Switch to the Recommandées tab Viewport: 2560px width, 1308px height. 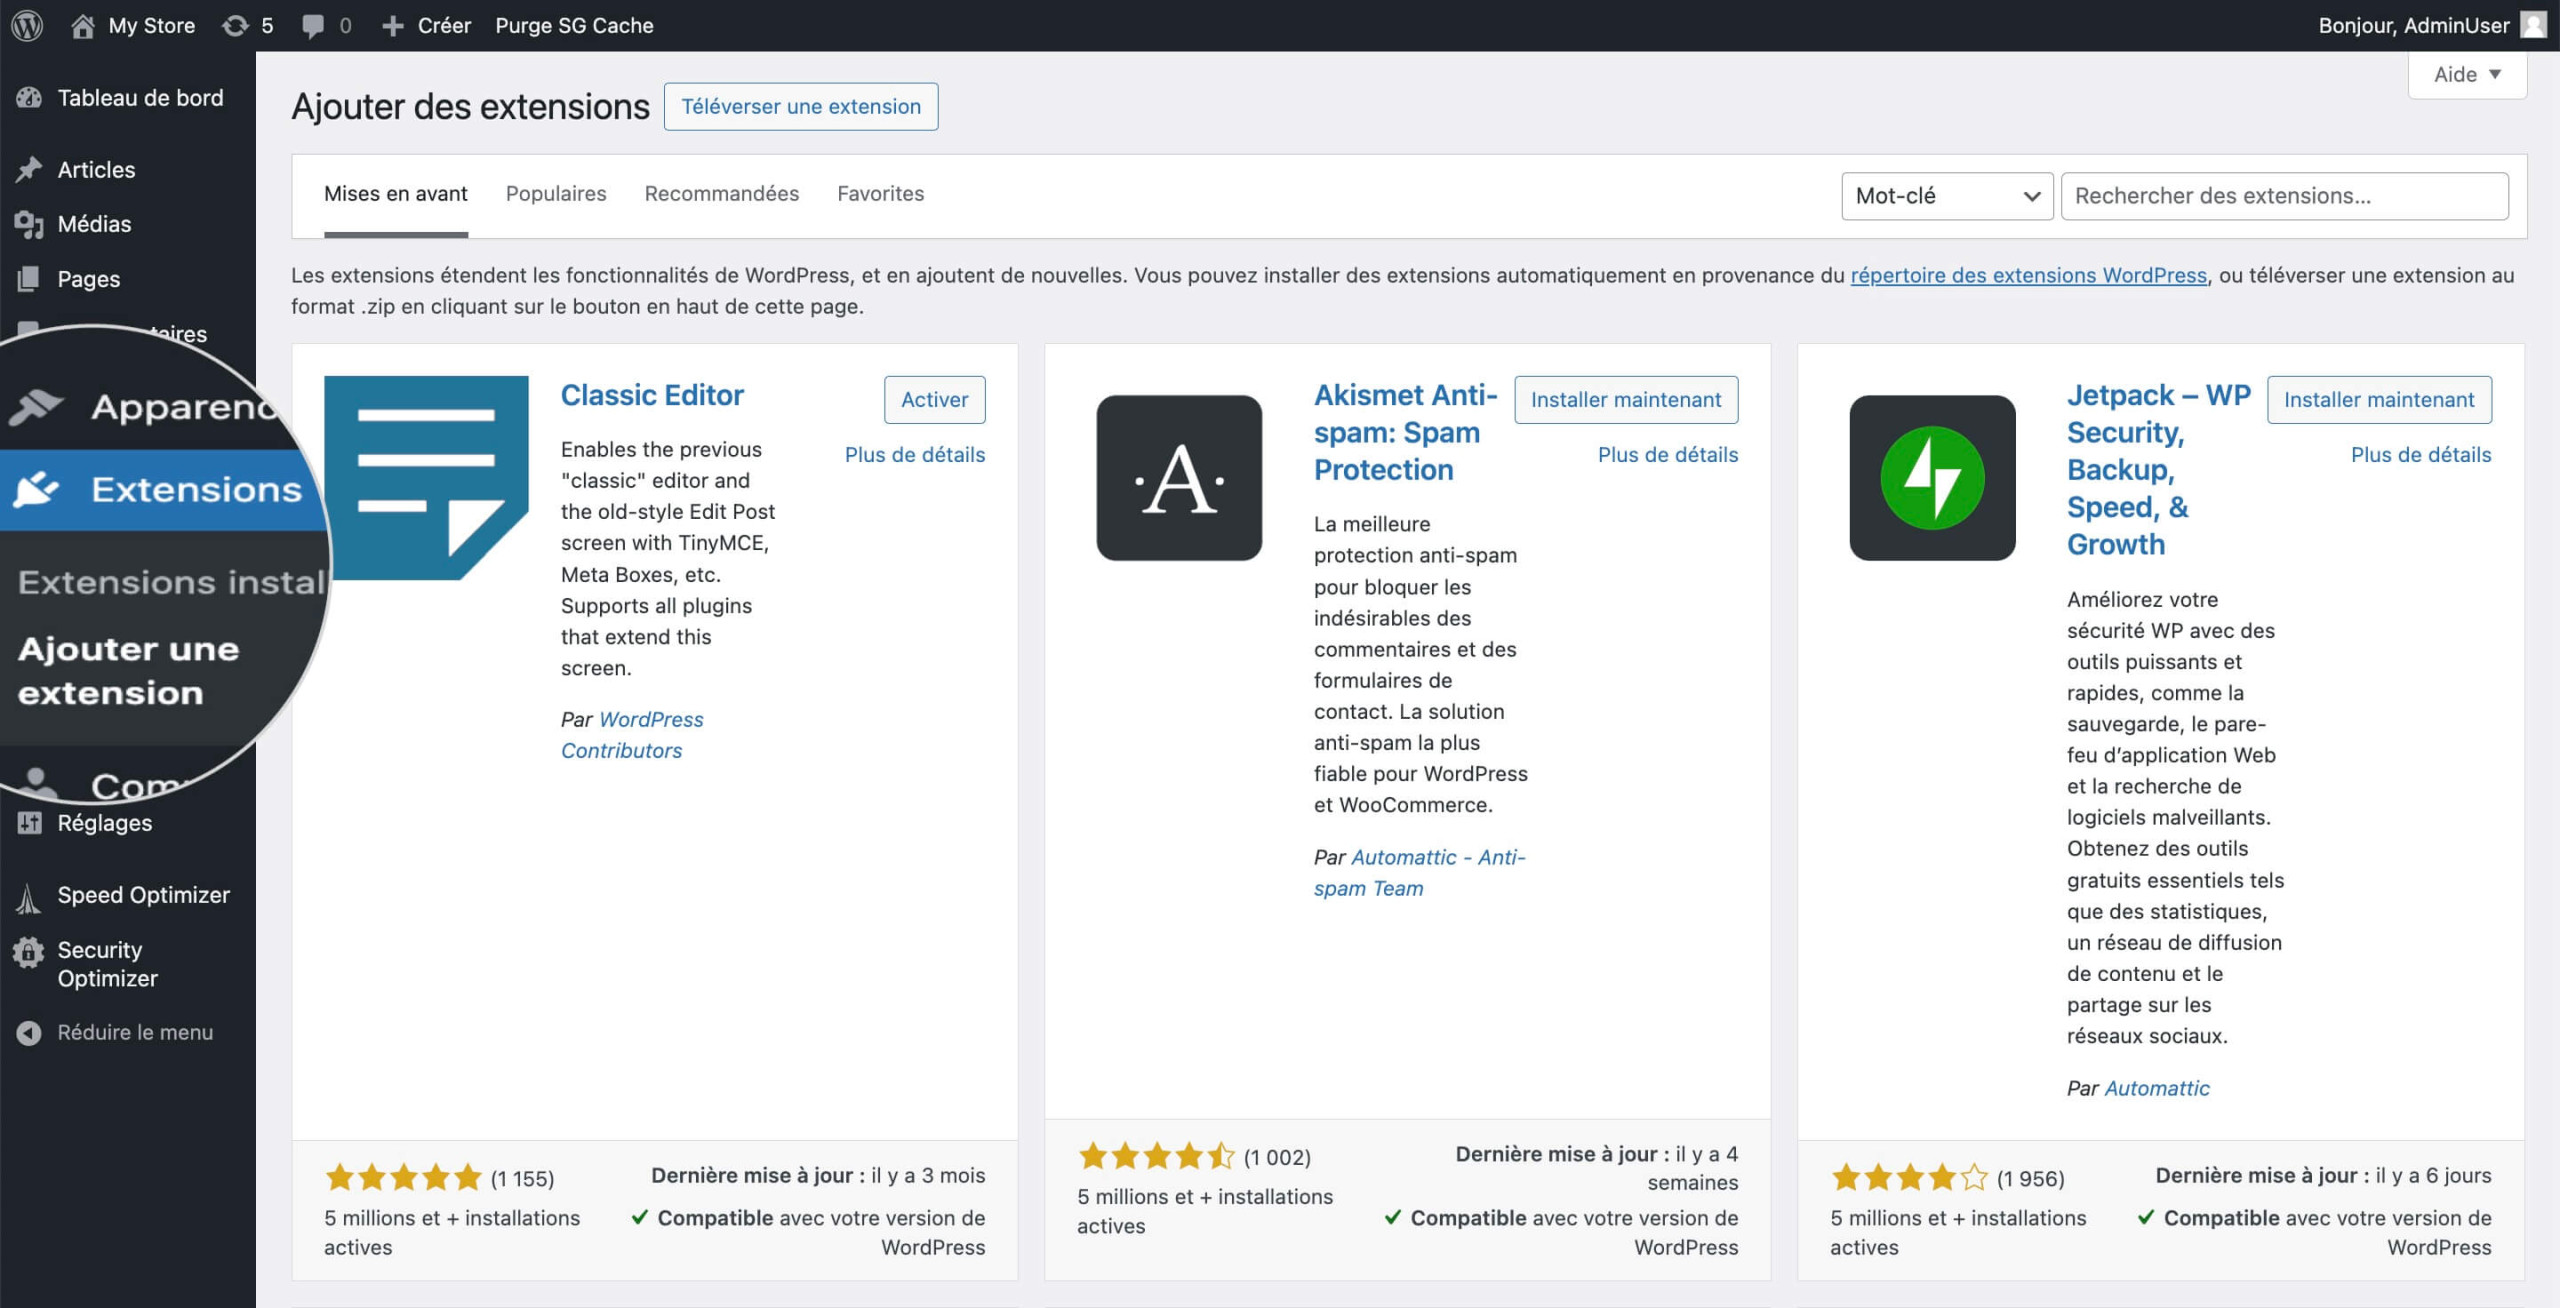722,194
